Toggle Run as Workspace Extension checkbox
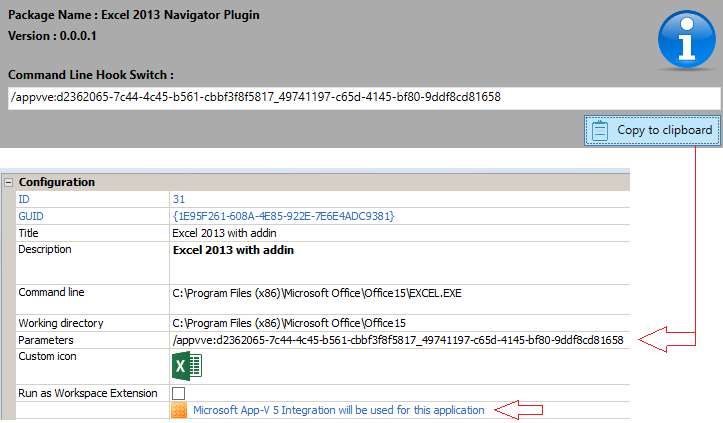 pos(179,393)
